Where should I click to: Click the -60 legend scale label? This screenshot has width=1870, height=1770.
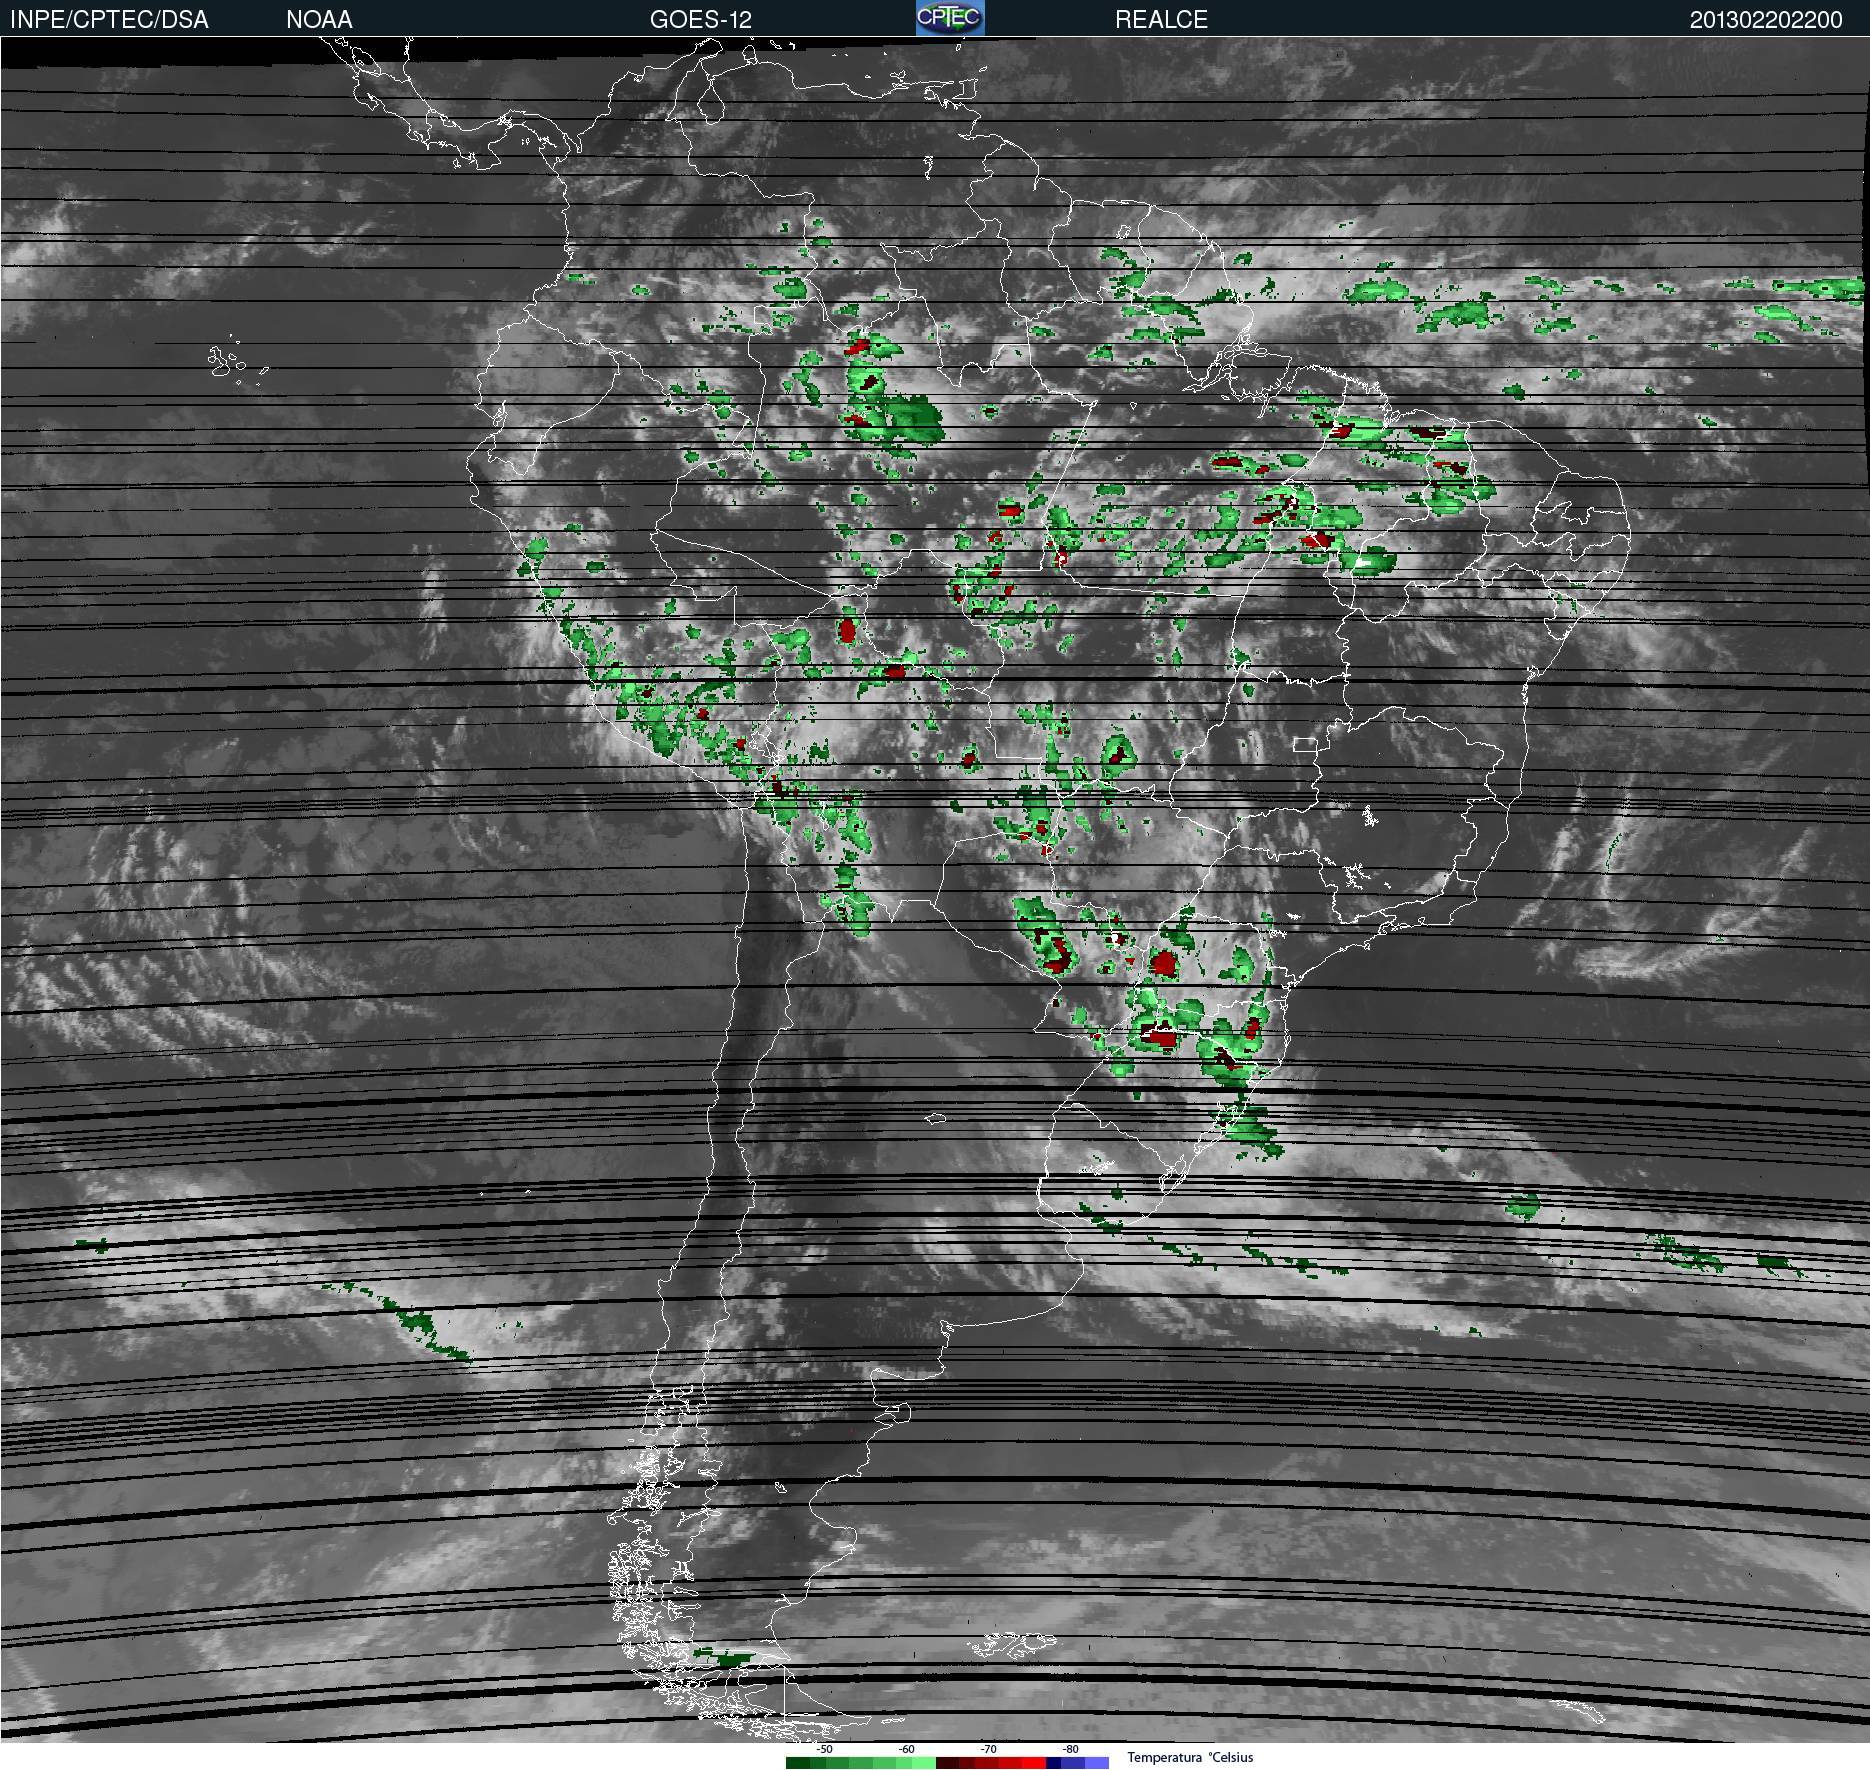[906, 1749]
